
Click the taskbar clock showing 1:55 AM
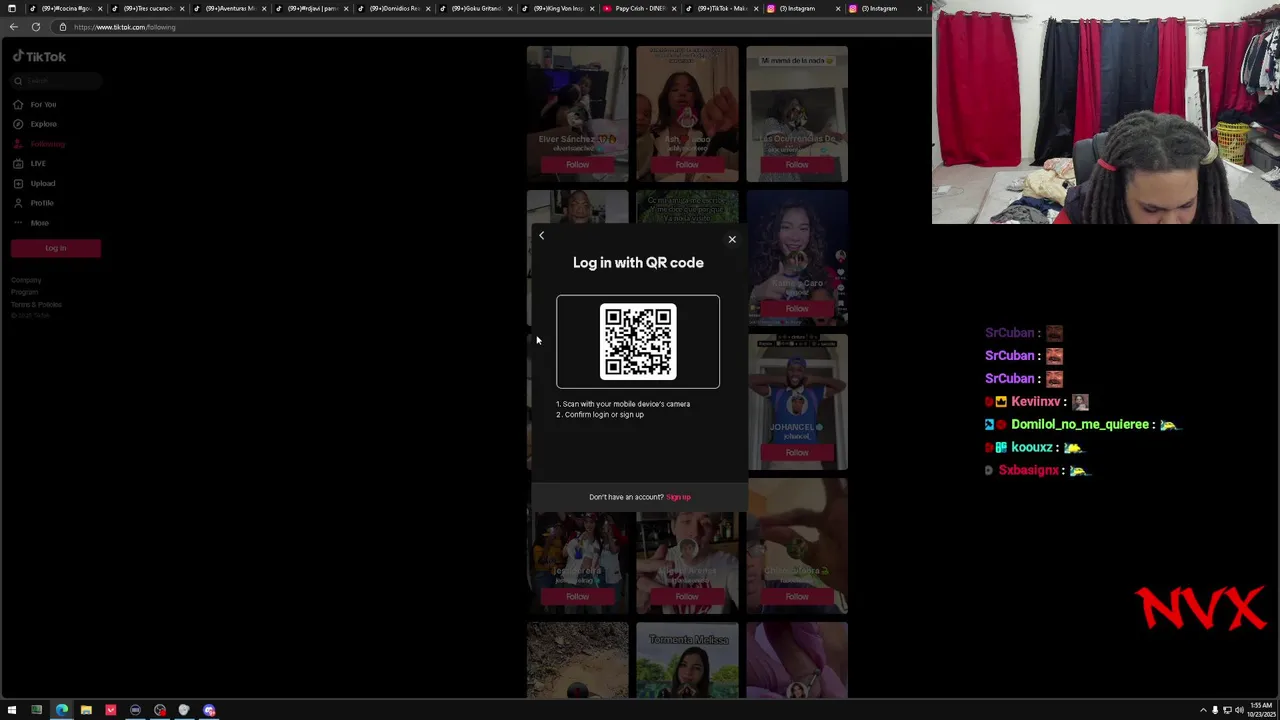[1260, 710]
